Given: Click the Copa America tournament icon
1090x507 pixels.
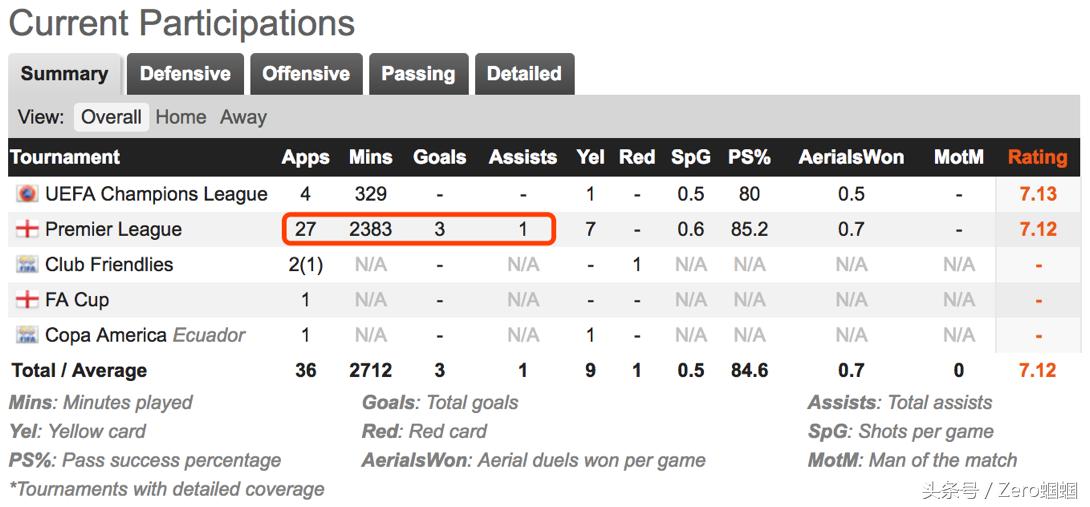Looking at the screenshot, I should (x=27, y=335).
